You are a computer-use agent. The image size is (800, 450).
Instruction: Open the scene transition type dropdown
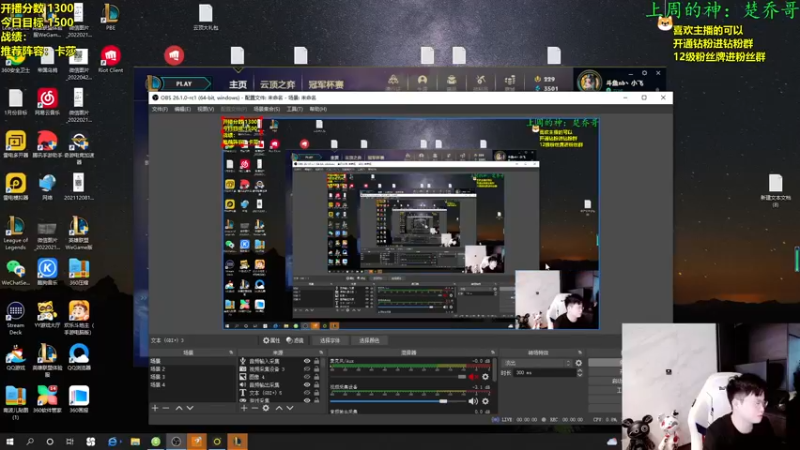(x=537, y=363)
